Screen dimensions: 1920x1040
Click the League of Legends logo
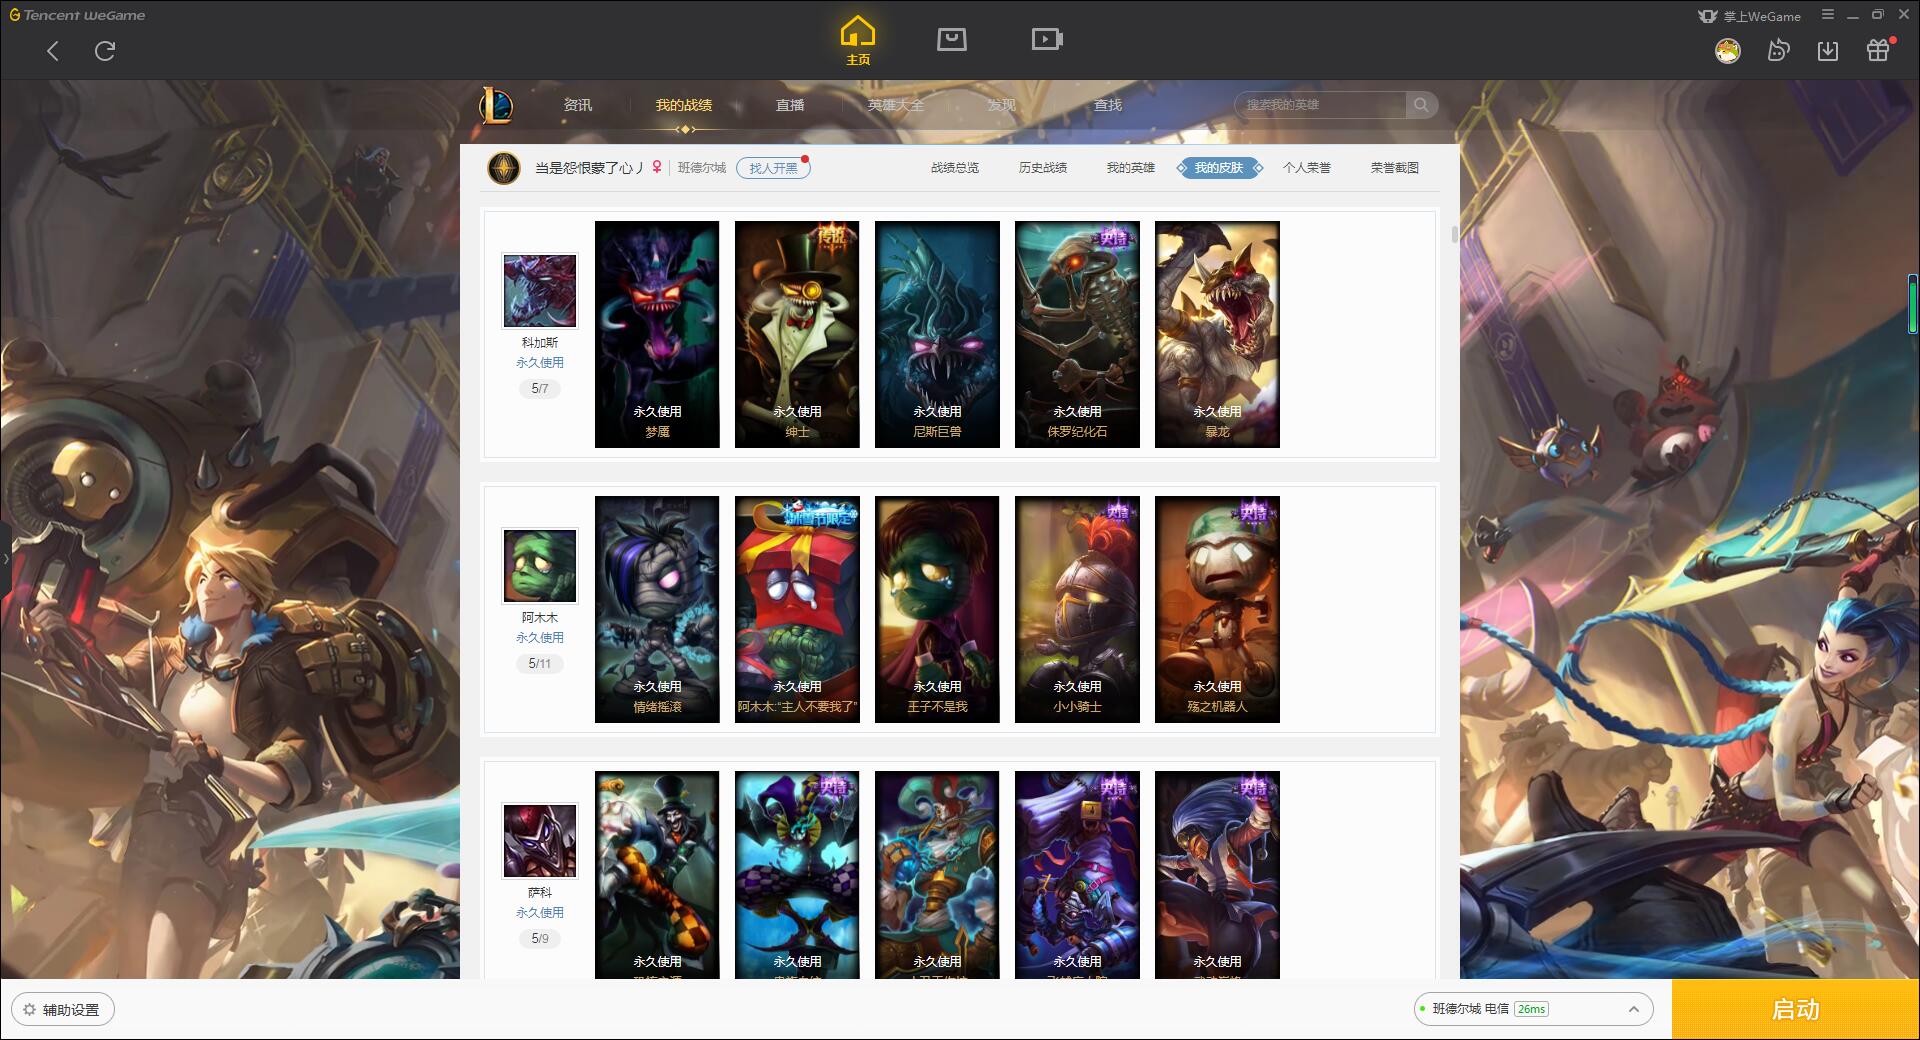tap(496, 105)
